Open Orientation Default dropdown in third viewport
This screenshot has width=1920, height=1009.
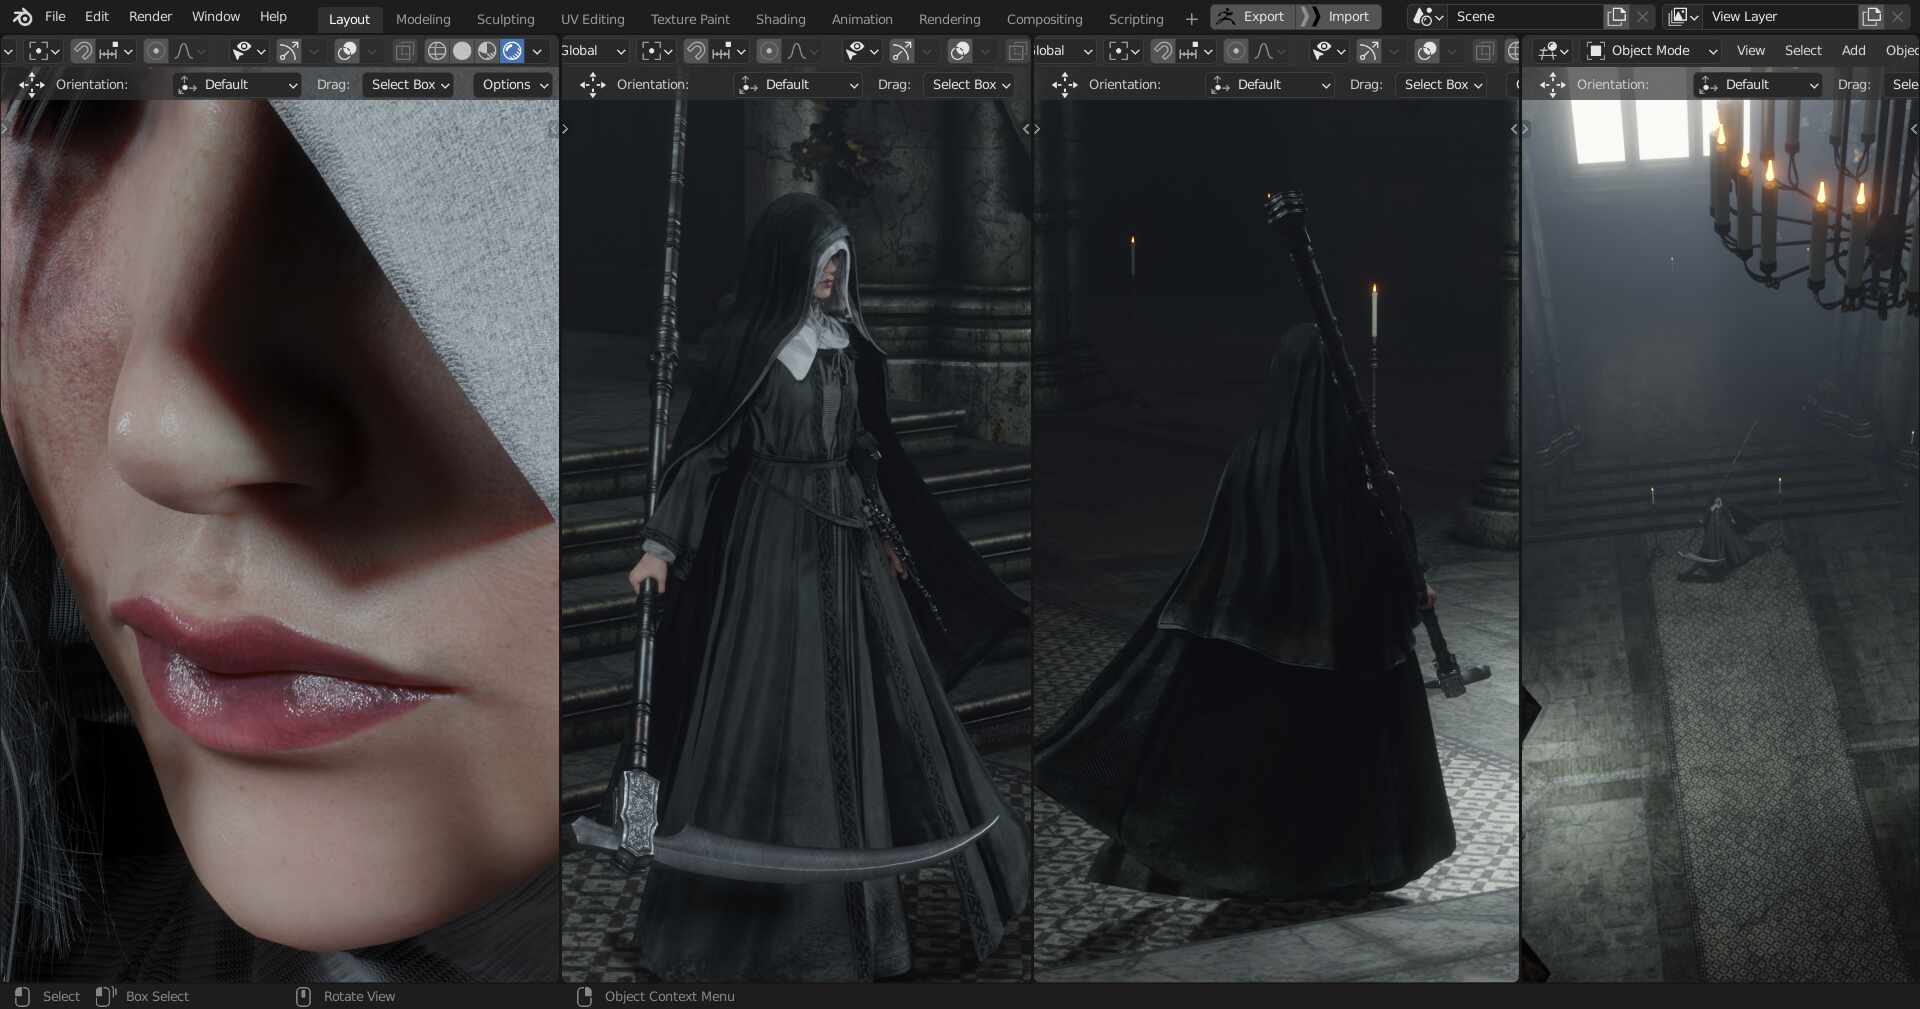(1270, 85)
